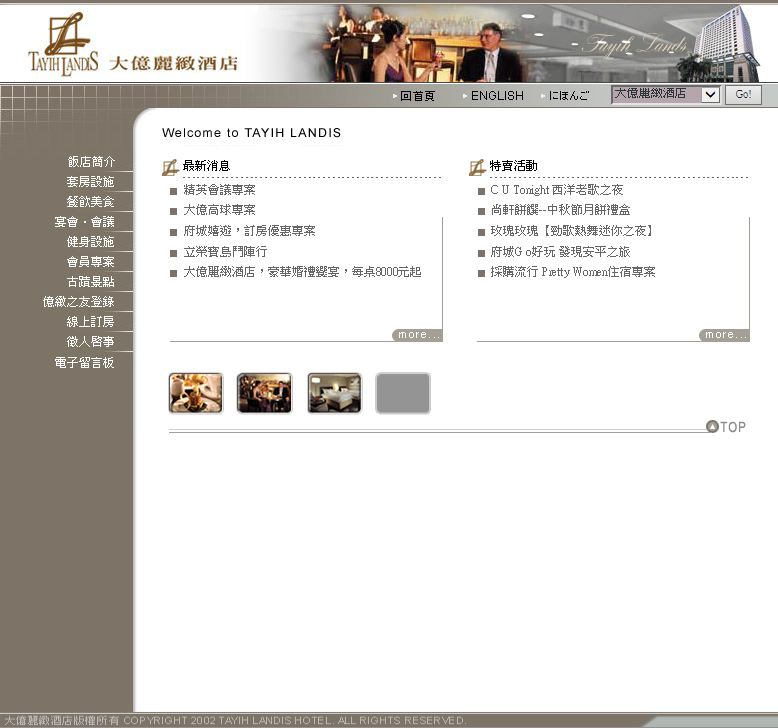Click the 大億麗緻酒店 header title
The height and width of the screenshot is (728, 778).
click(173, 64)
